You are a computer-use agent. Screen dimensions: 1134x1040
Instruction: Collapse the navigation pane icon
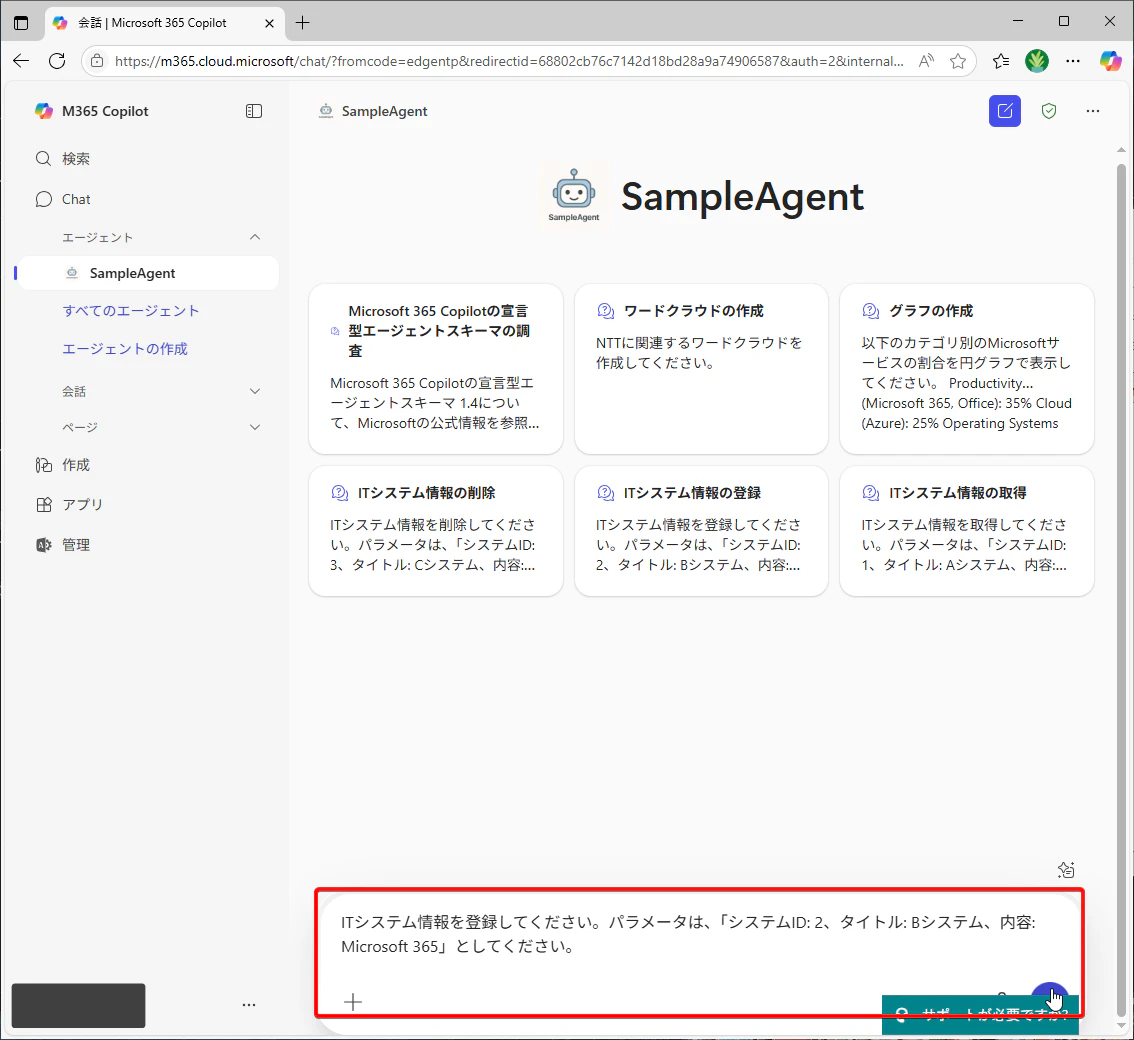254,111
